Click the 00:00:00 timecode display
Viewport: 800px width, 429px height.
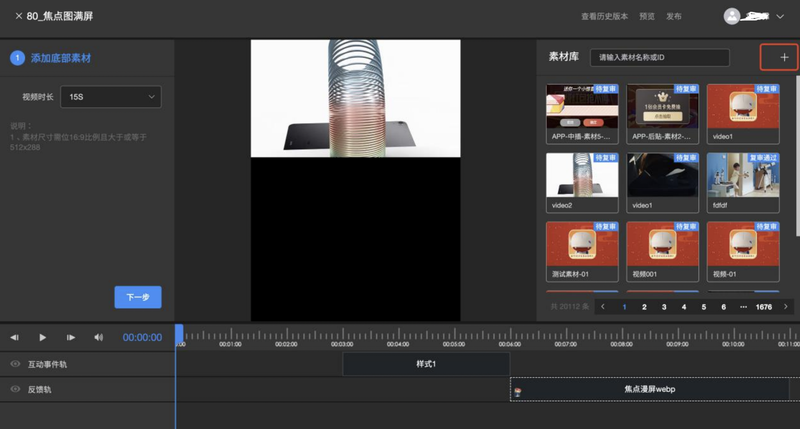pyautogui.click(x=142, y=337)
